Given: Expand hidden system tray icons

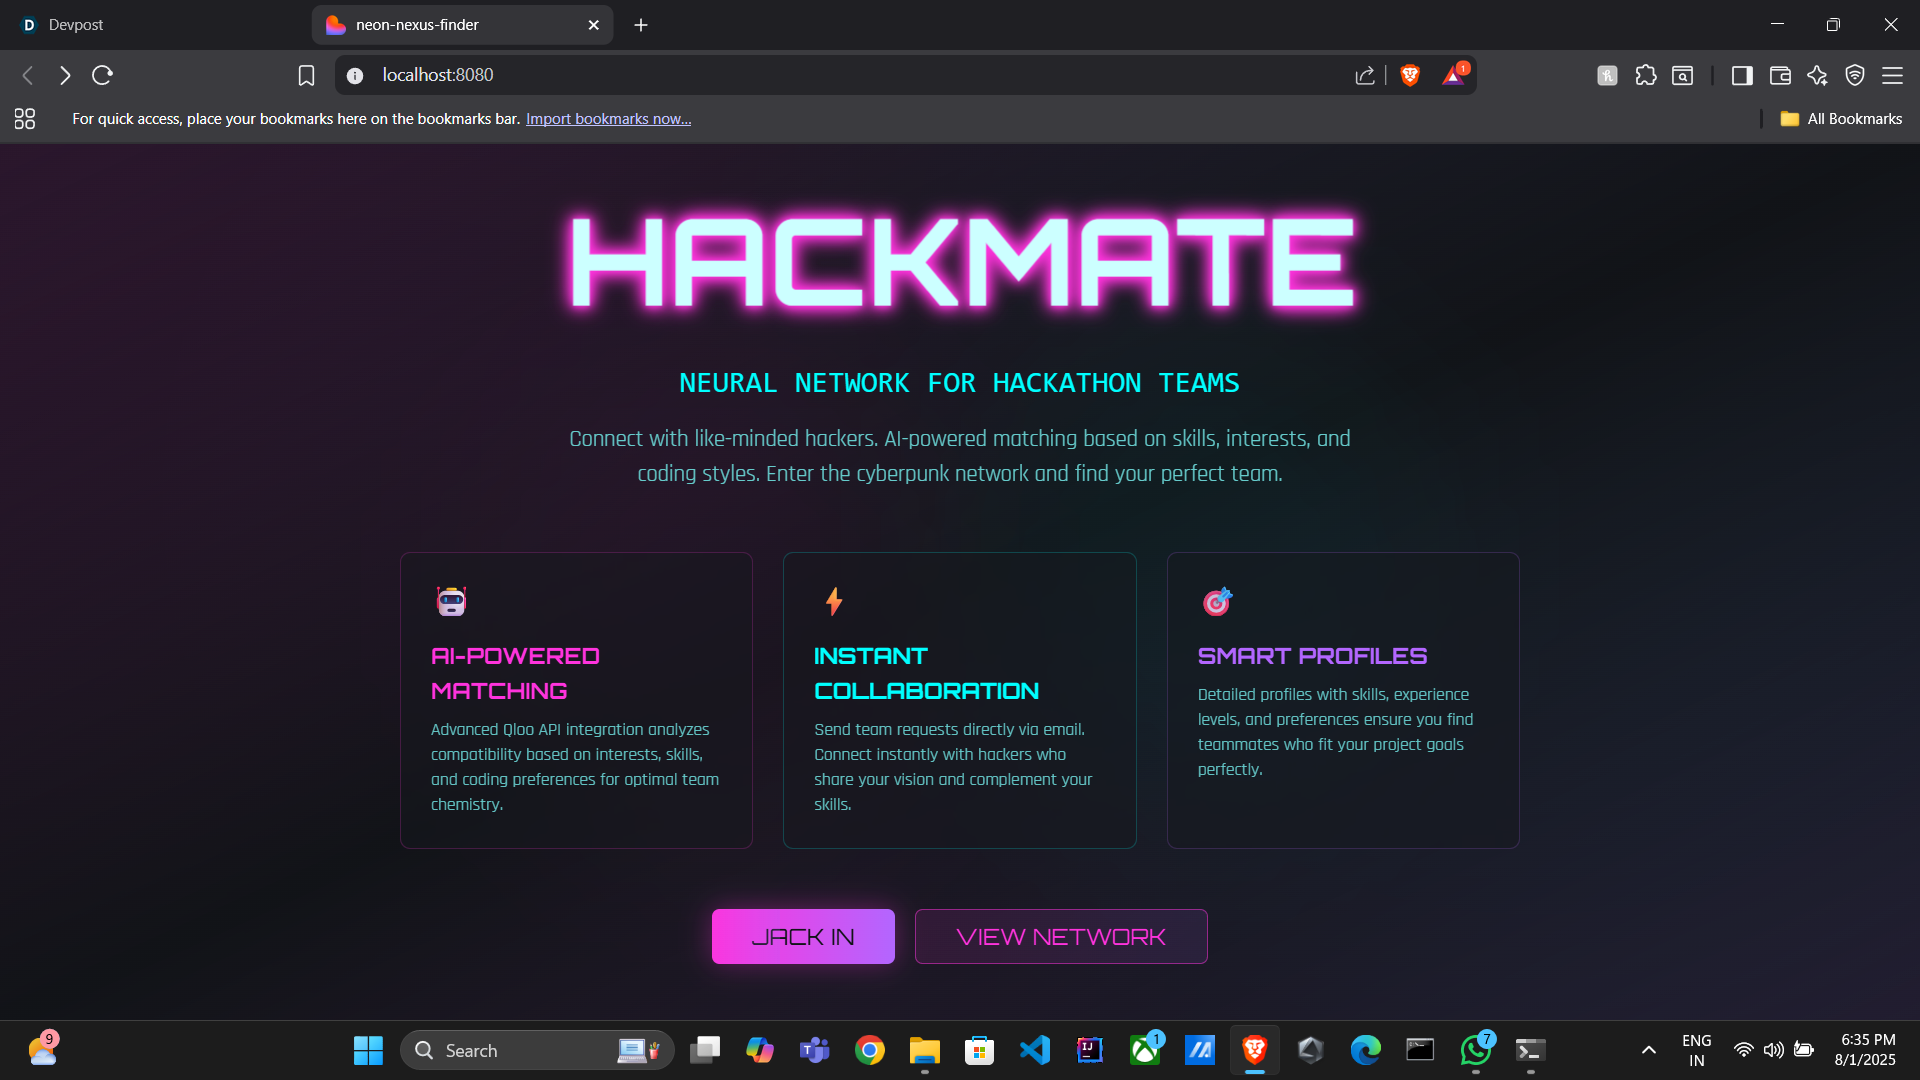Looking at the screenshot, I should [x=1649, y=1050].
